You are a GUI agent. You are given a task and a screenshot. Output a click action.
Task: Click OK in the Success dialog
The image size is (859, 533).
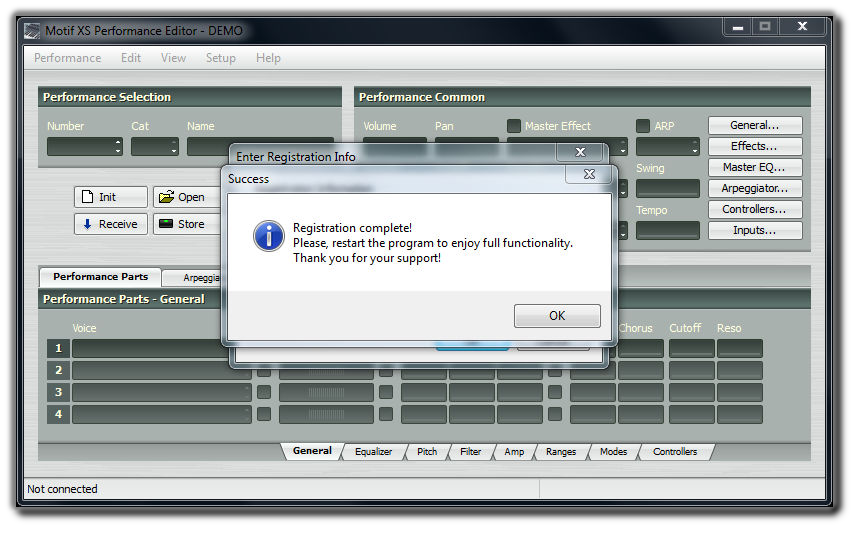(557, 316)
